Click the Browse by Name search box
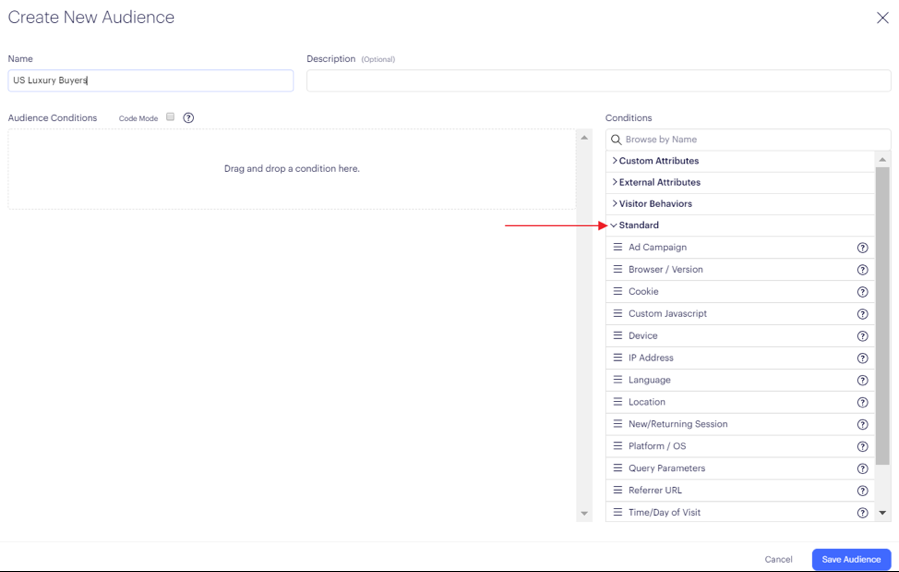 tap(750, 140)
